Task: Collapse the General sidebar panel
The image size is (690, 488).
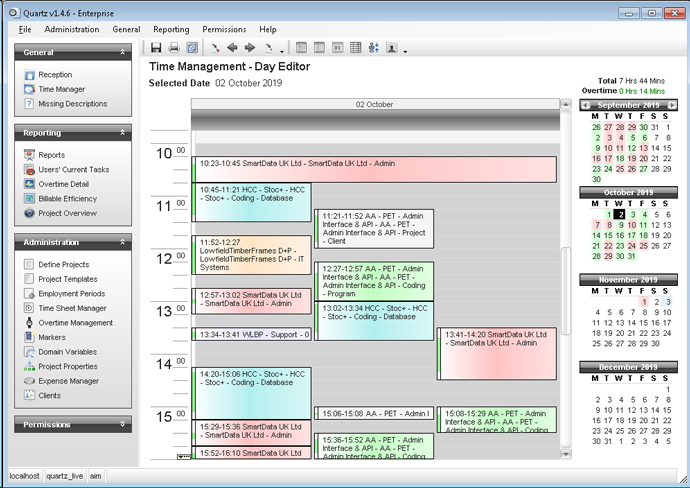Action: [123, 52]
